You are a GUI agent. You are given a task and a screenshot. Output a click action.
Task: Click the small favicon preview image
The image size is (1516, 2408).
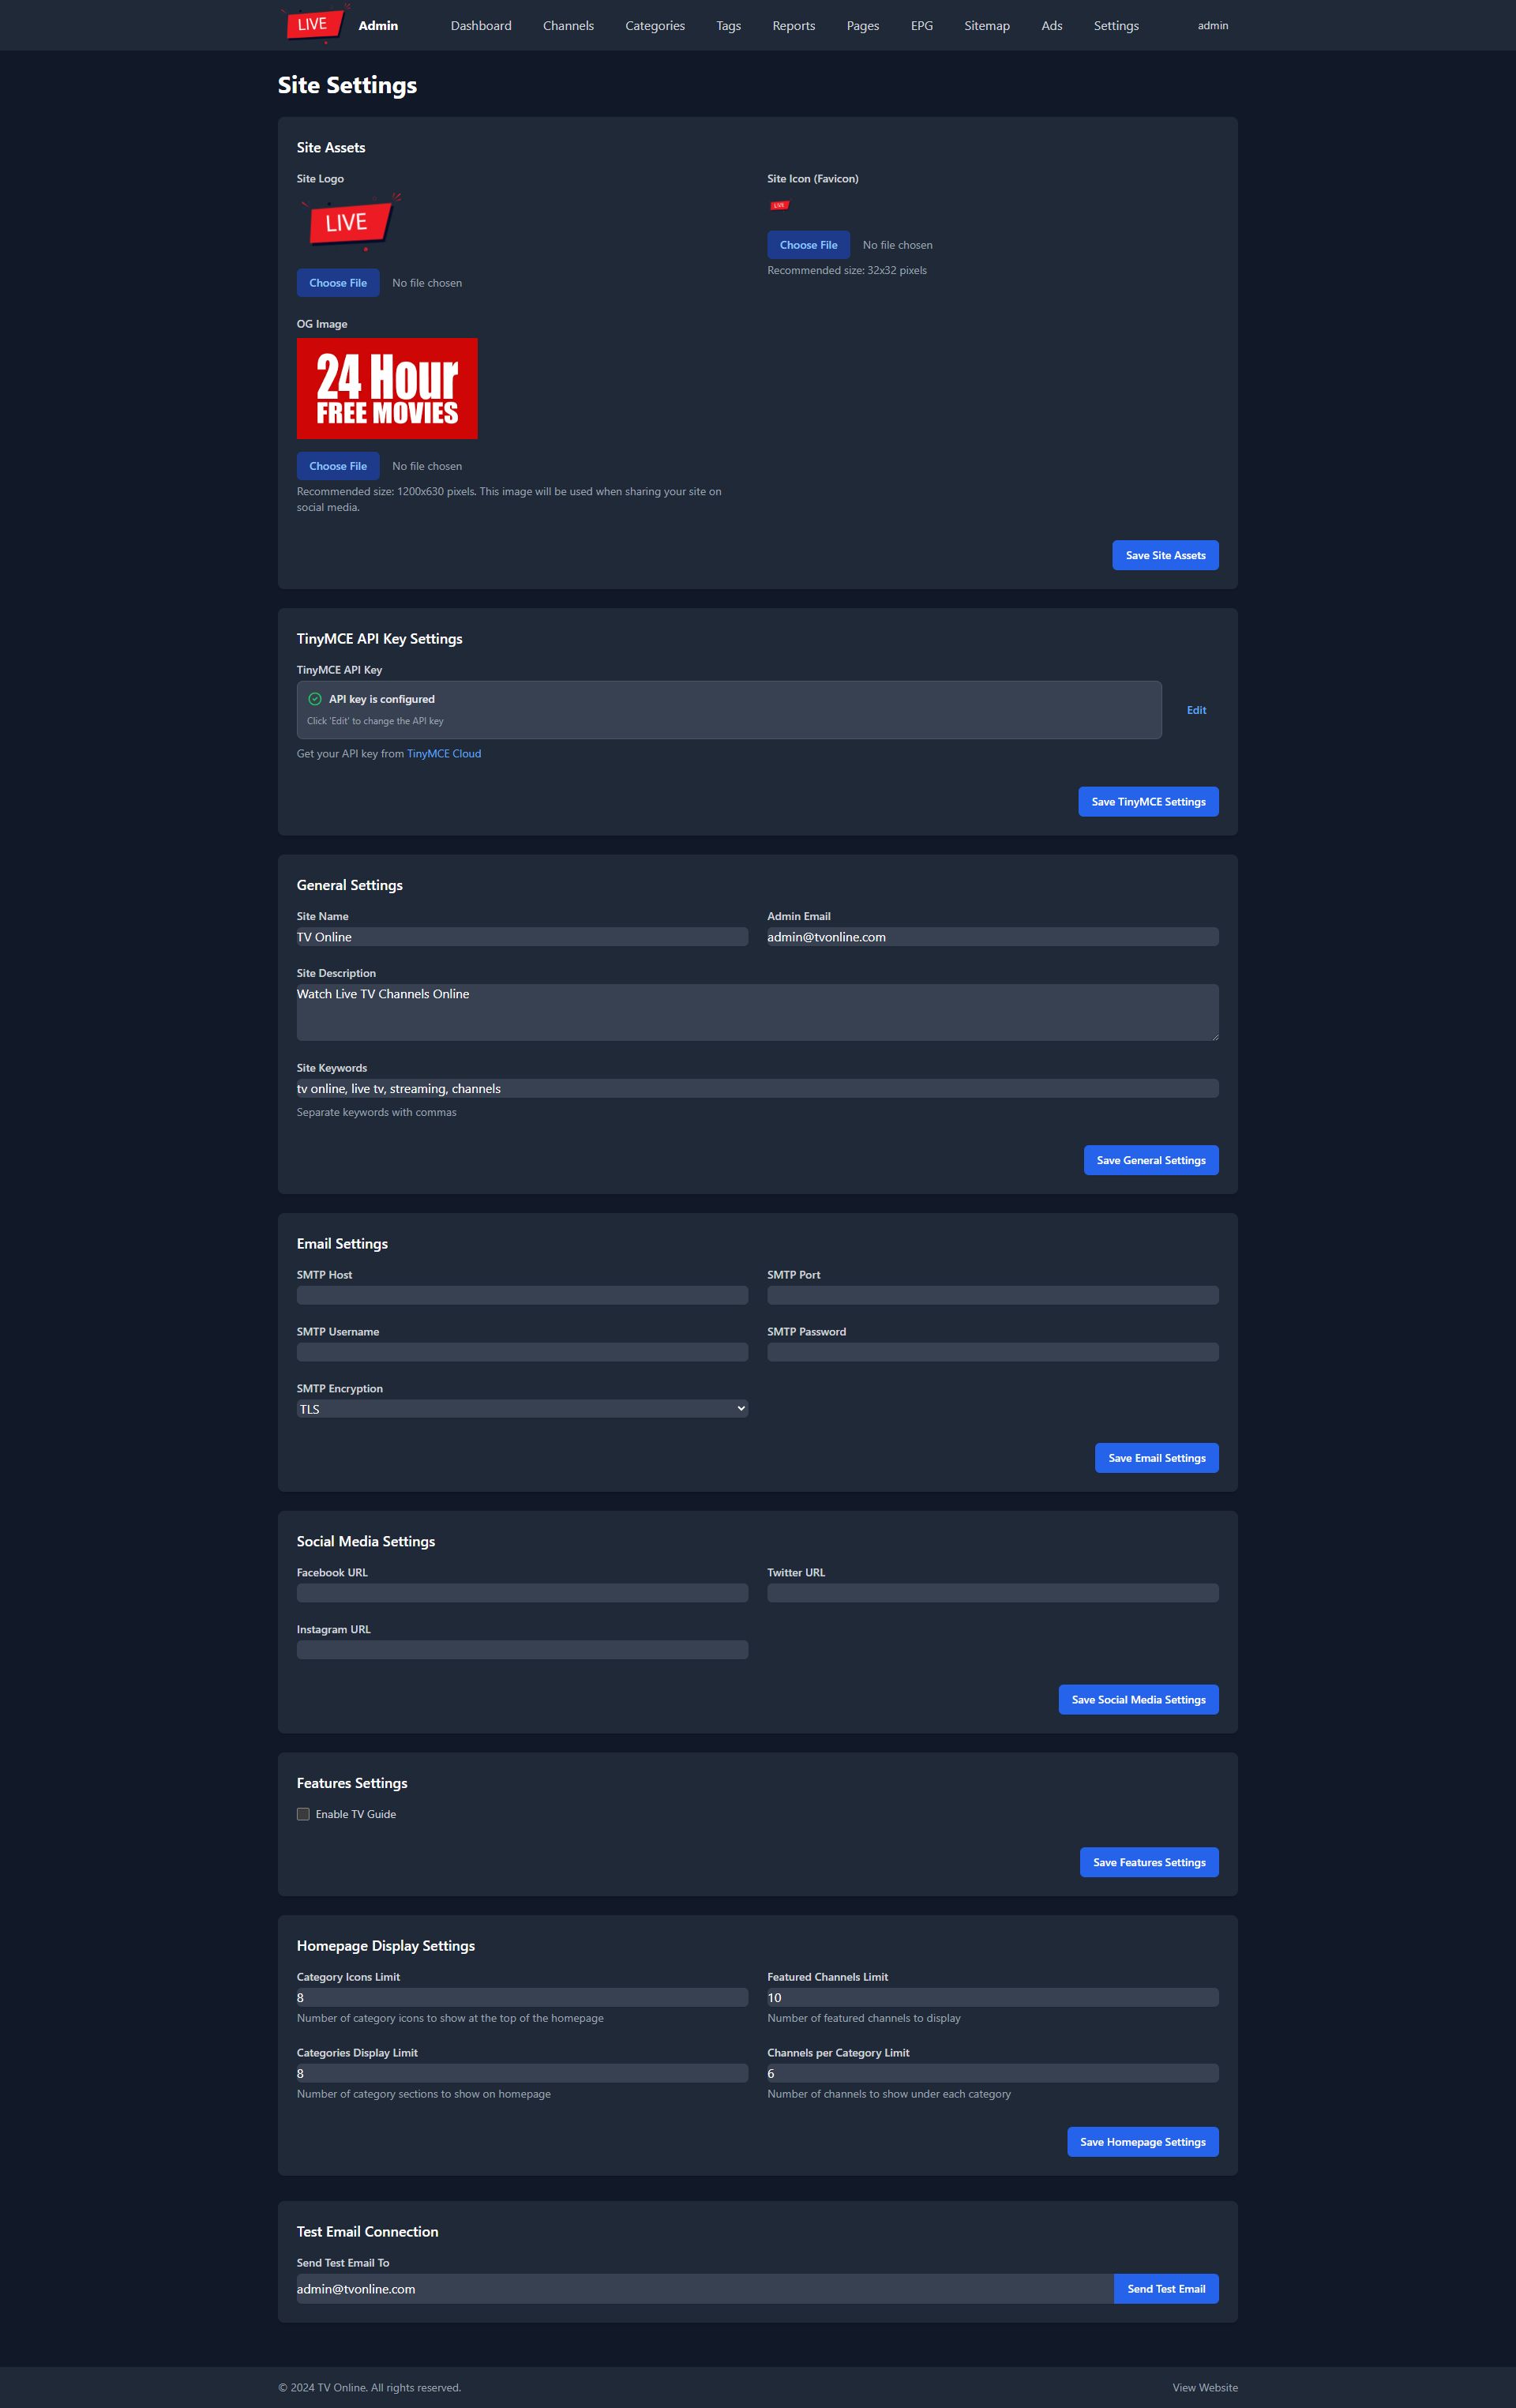[779, 205]
